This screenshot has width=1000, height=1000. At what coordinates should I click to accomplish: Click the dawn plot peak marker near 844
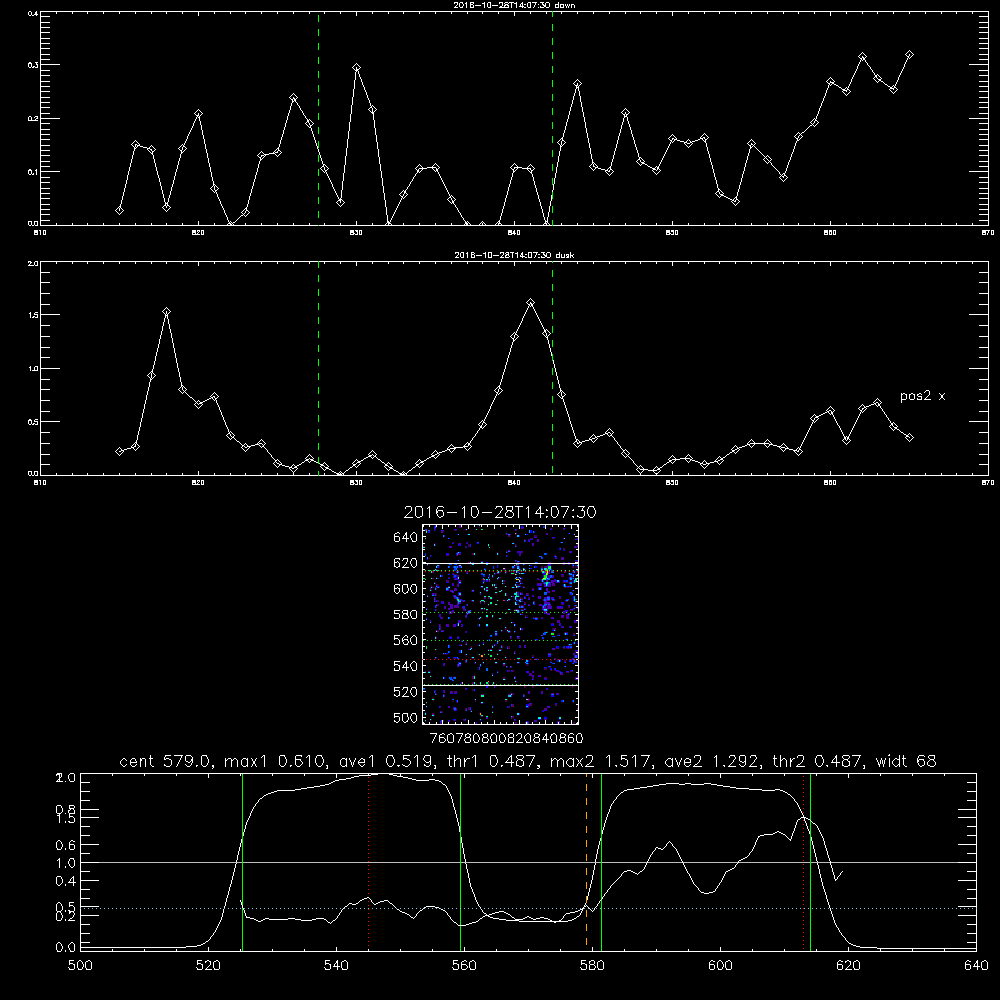tap(578, 84)
